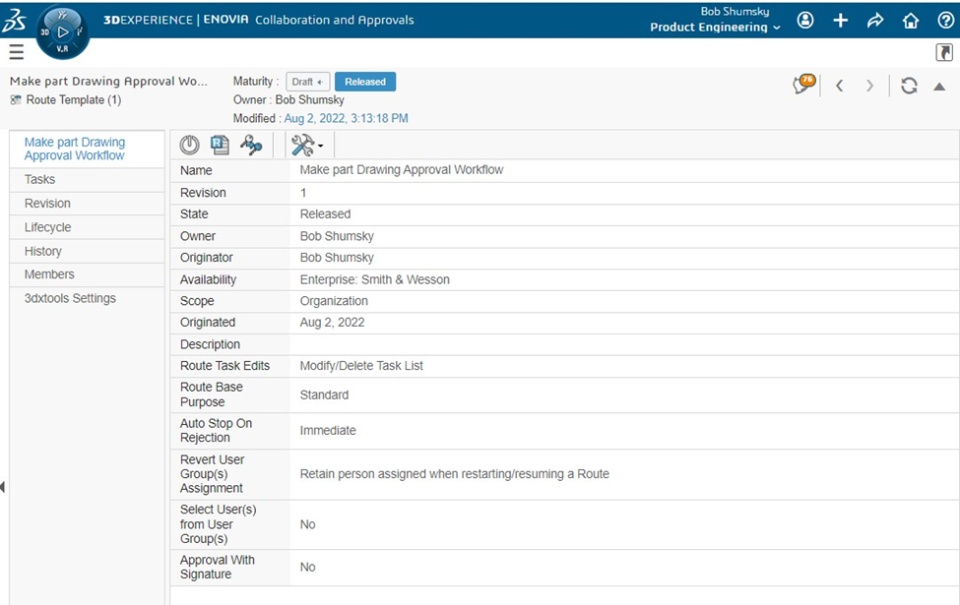Image resolution: width=960 pixels, height=605 pixels.
Task: Open the tools wrench dropdown
Action: (307, 145)
